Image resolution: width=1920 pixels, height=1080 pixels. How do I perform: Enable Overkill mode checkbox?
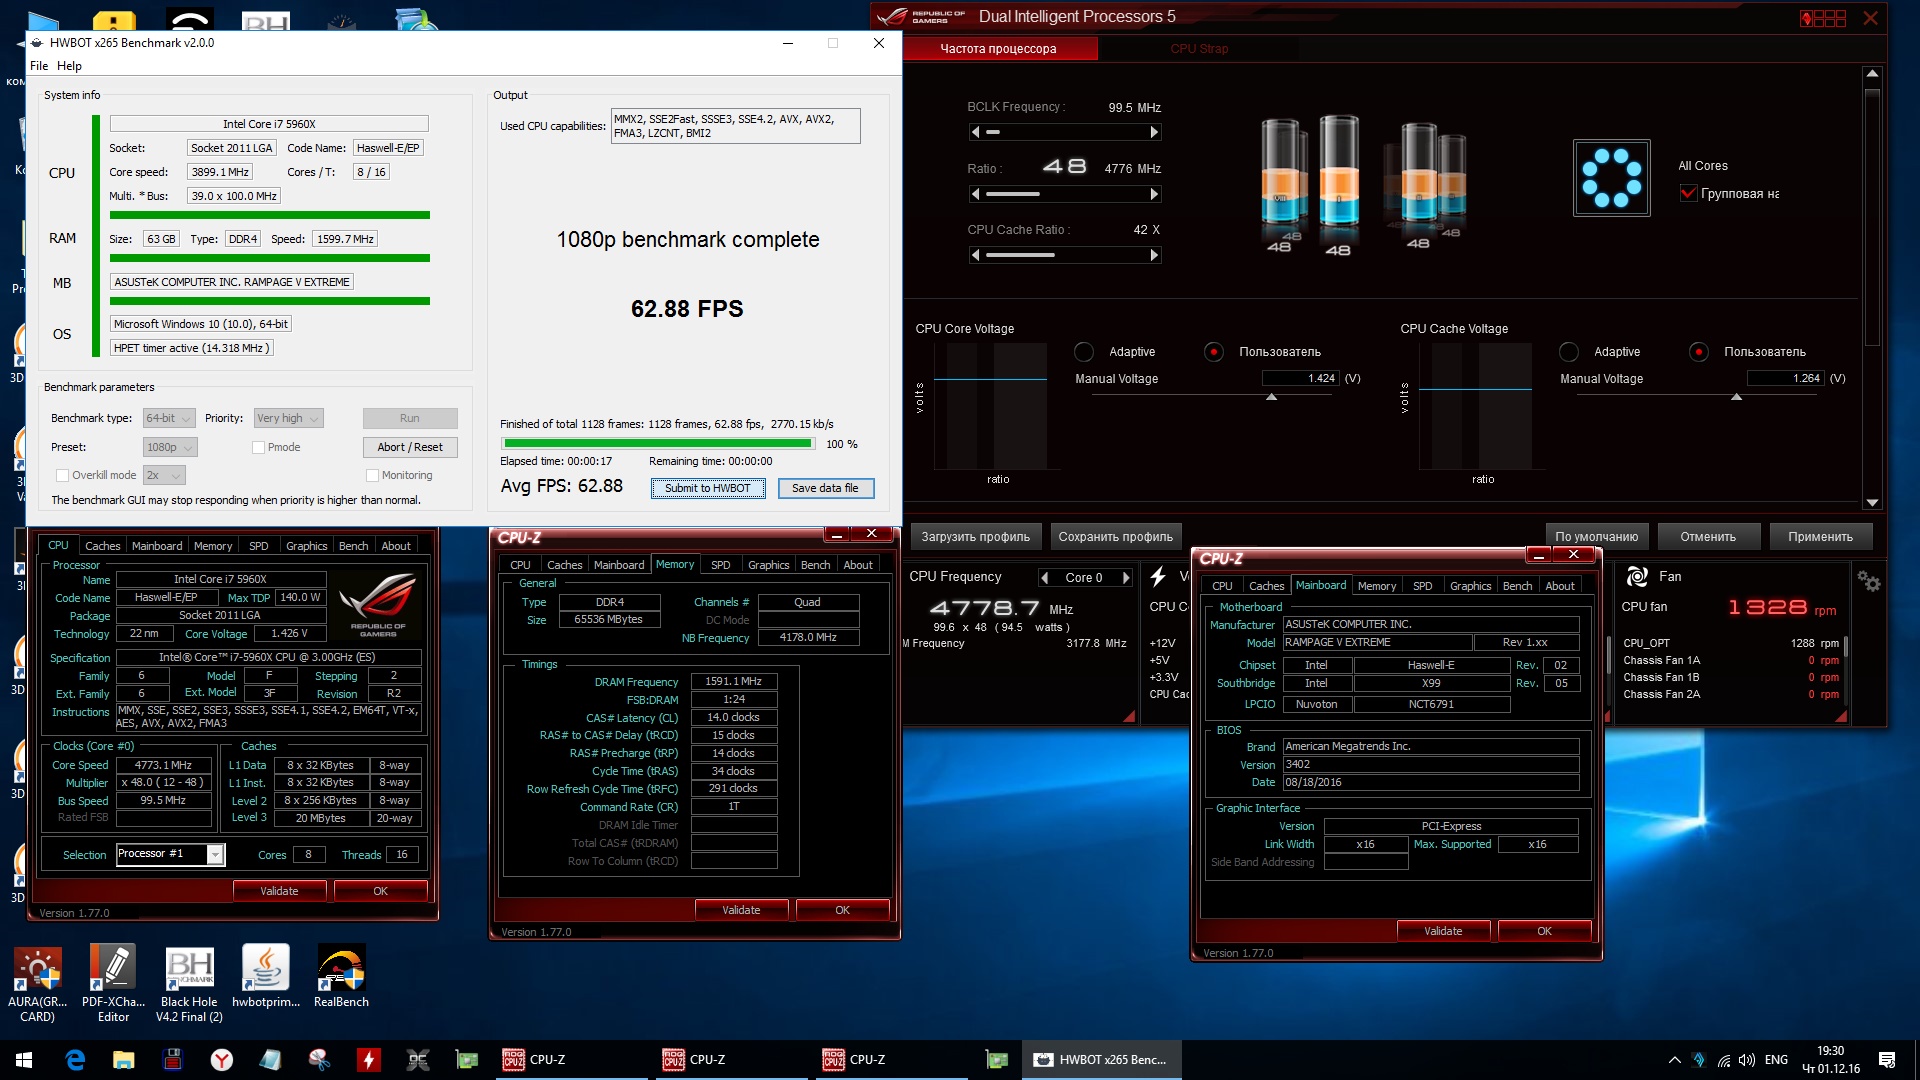click(62, 475)
